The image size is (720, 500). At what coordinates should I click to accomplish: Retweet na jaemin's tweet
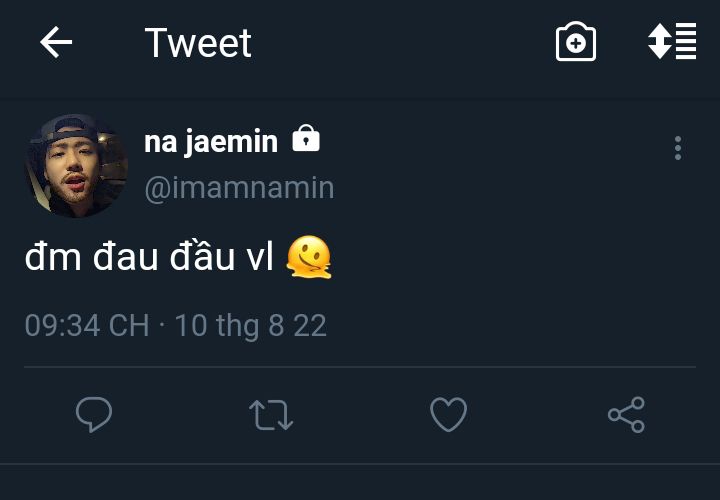(270, 414)
